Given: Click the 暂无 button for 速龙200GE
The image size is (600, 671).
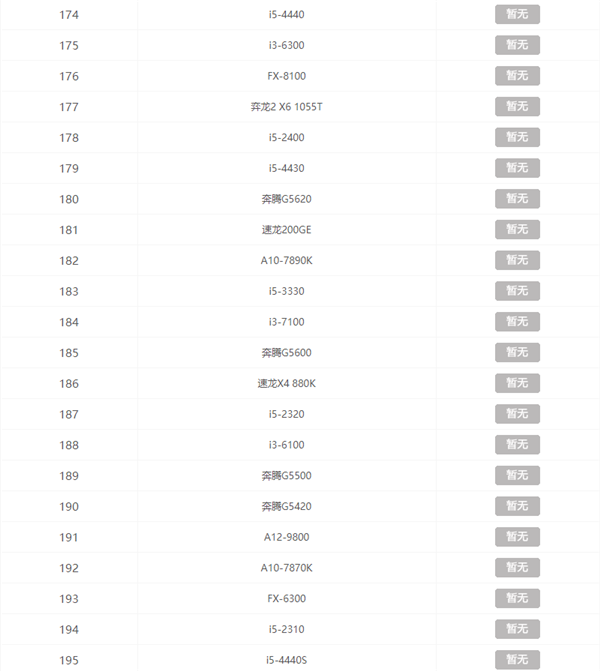Looking at the screenshot, I should [x=517, y=229].
